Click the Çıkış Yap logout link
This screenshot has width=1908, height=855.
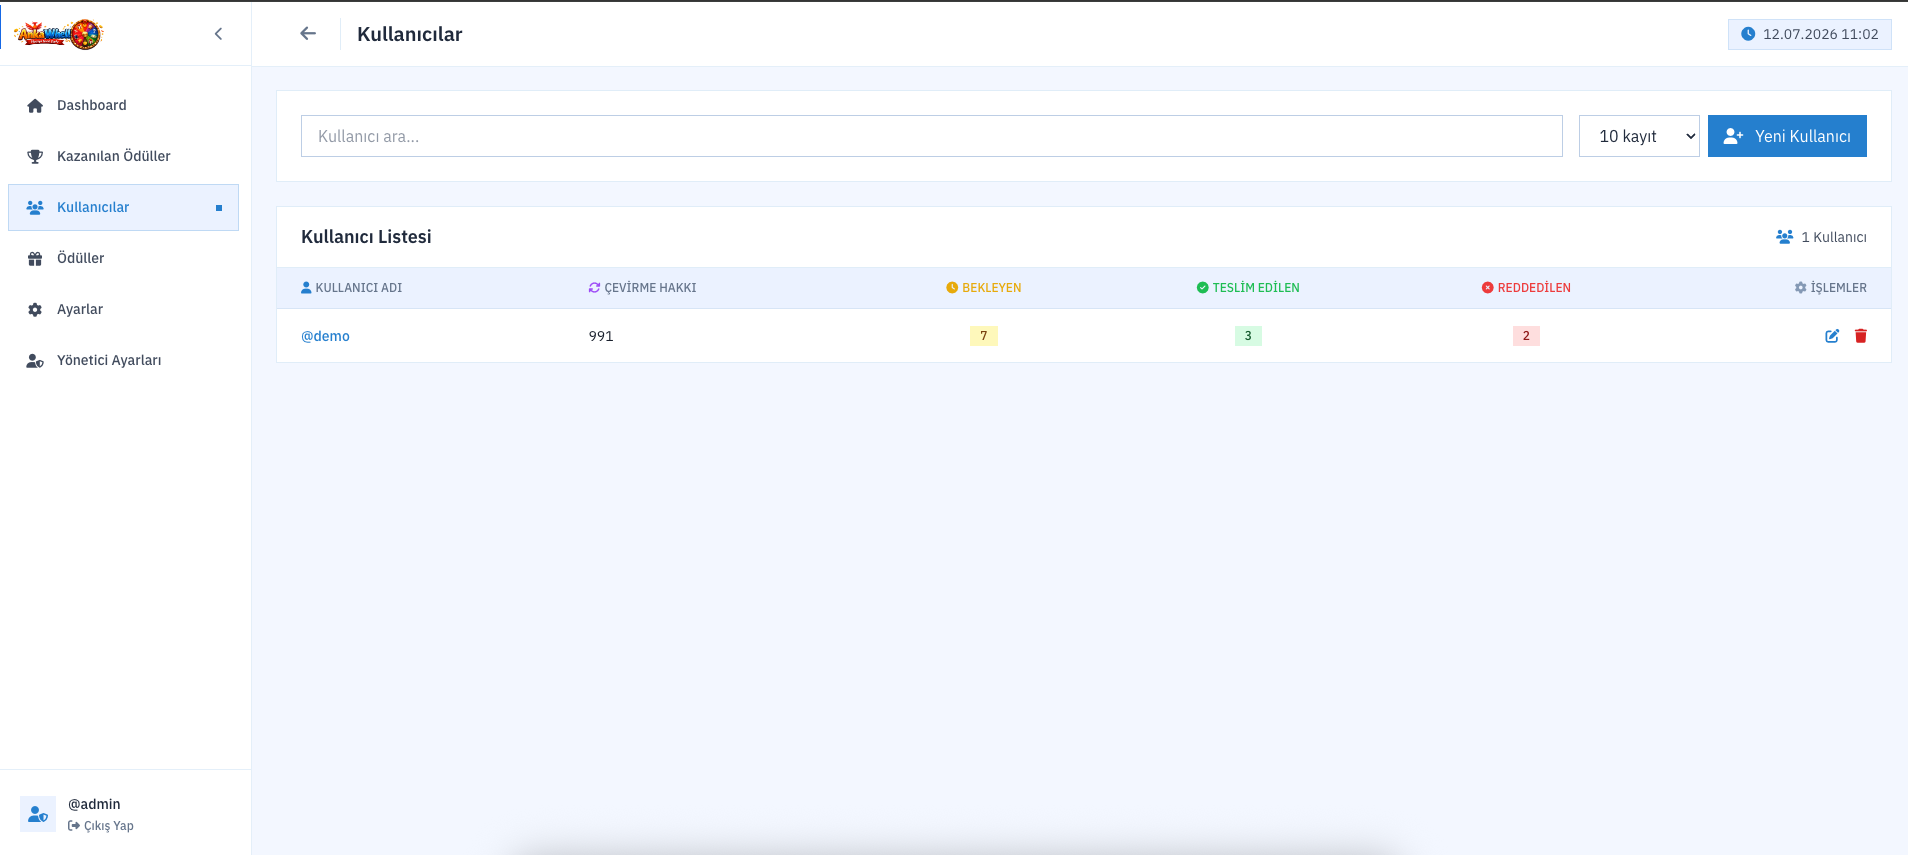(101, 826)
